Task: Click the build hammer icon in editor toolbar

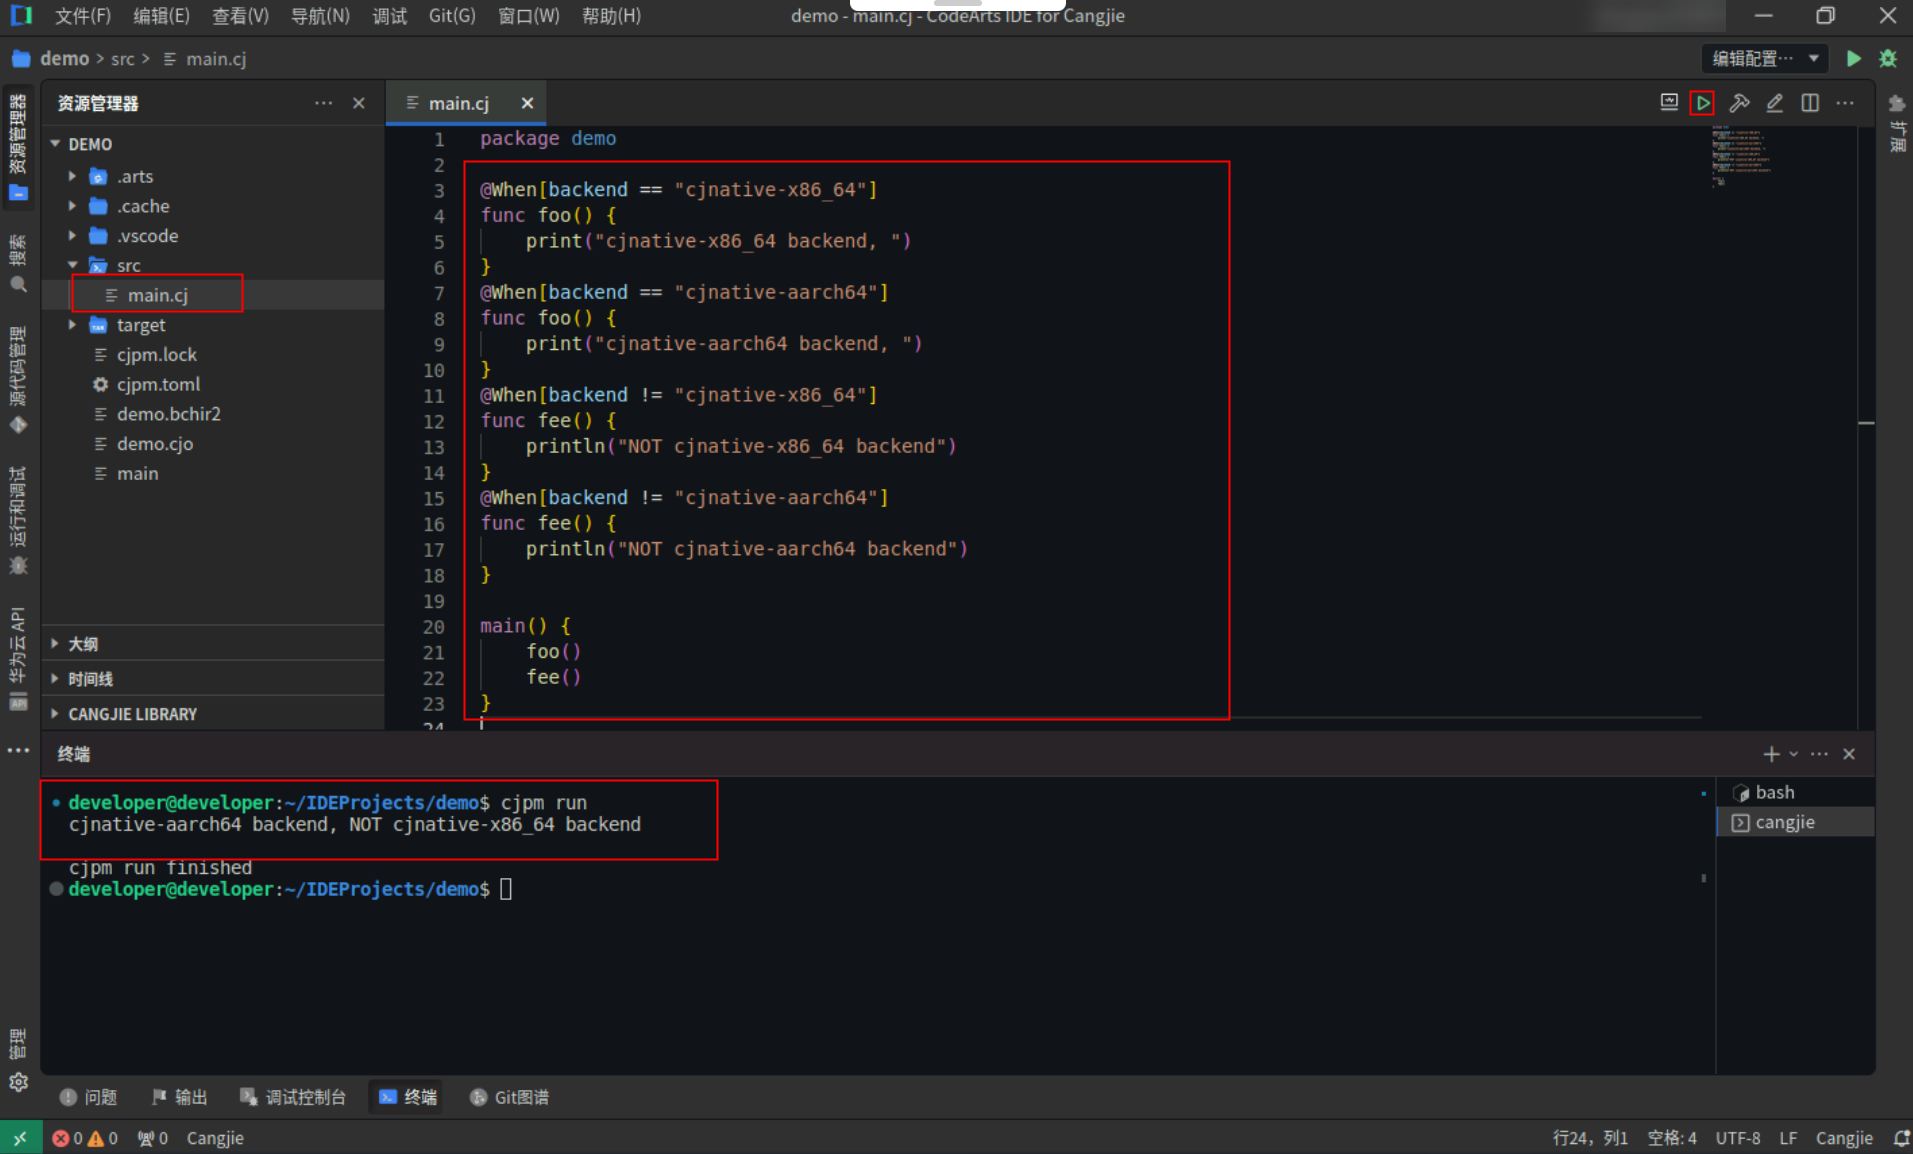Action: pos(1739,103)
